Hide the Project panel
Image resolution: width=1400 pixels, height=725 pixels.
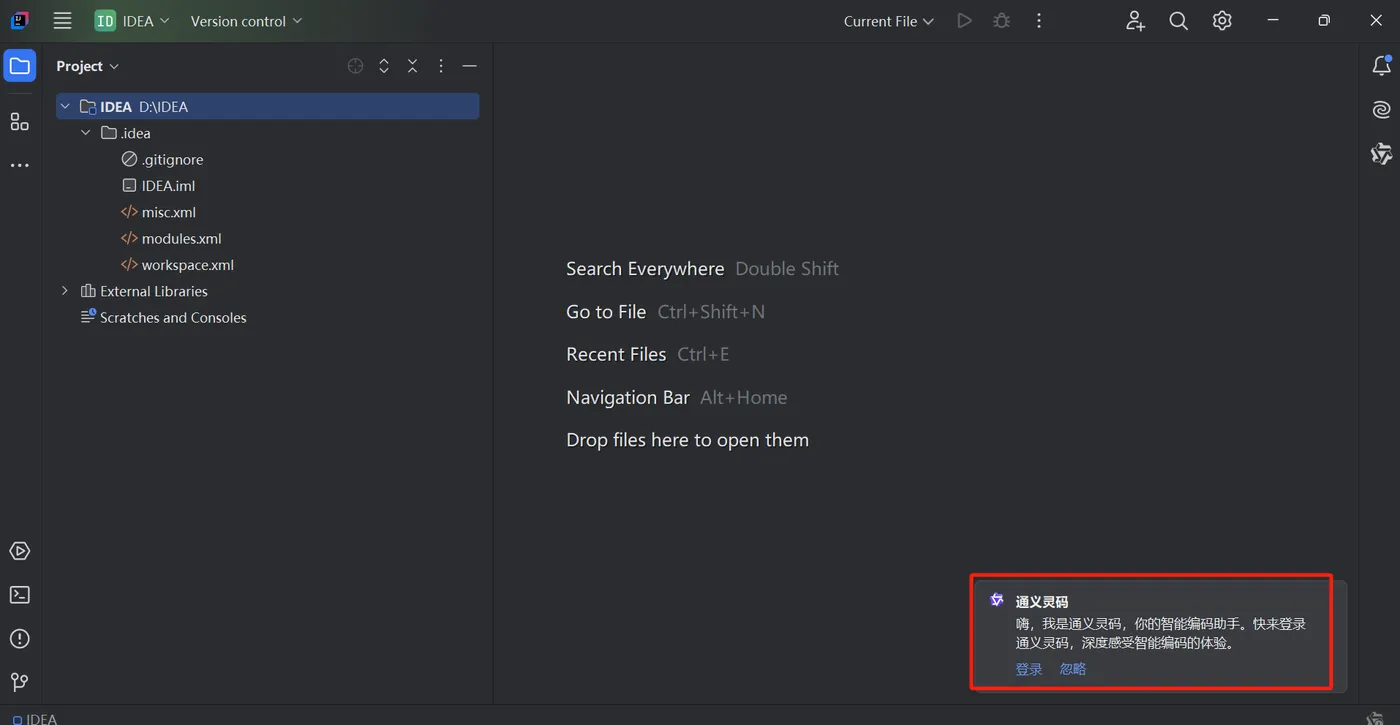pos(469,66)
